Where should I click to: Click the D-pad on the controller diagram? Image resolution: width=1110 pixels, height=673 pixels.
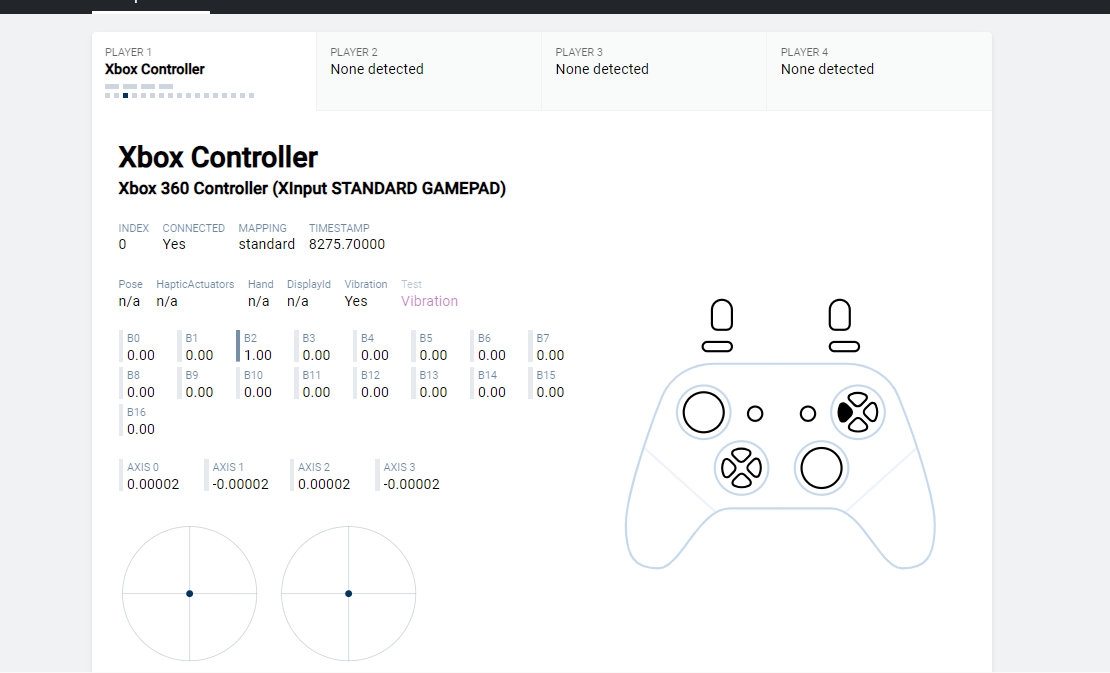coord(741,467)
